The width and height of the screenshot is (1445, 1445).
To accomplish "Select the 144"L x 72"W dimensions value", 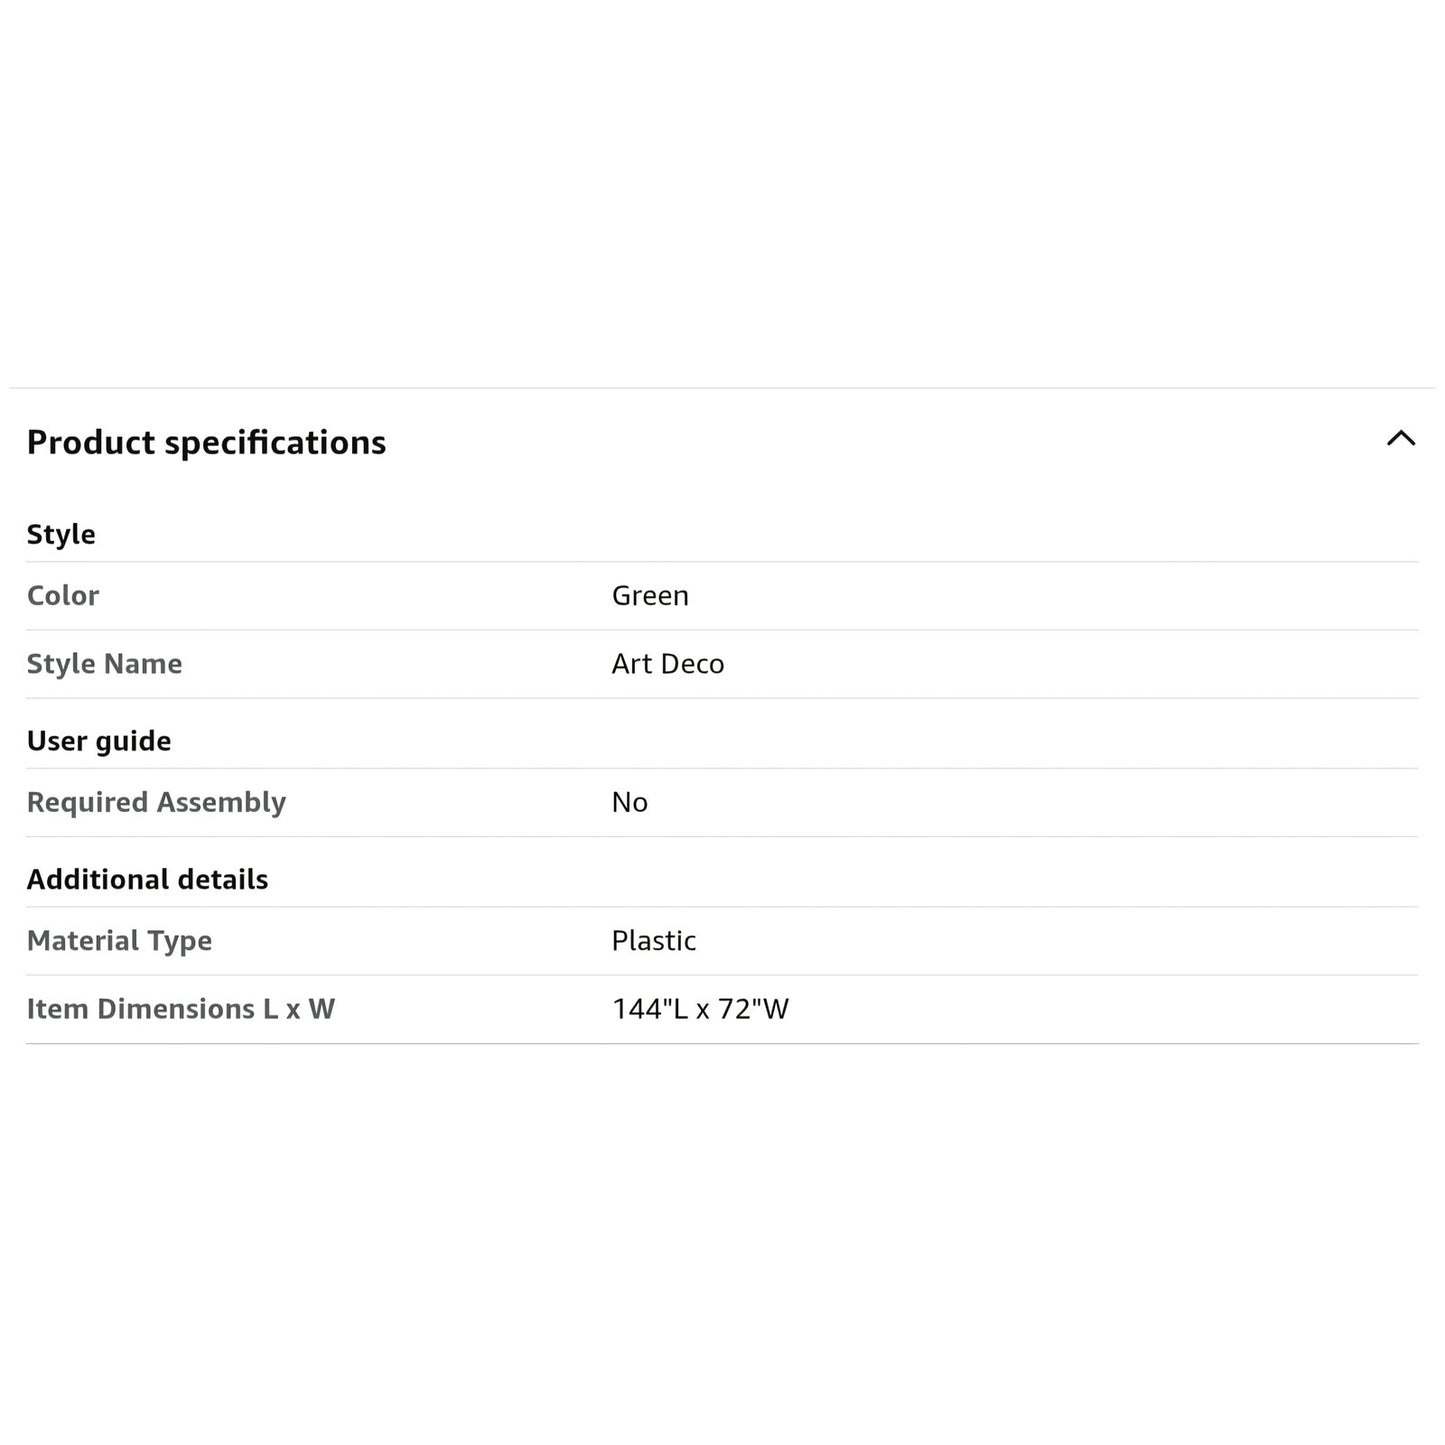I will click(700, 1009).
